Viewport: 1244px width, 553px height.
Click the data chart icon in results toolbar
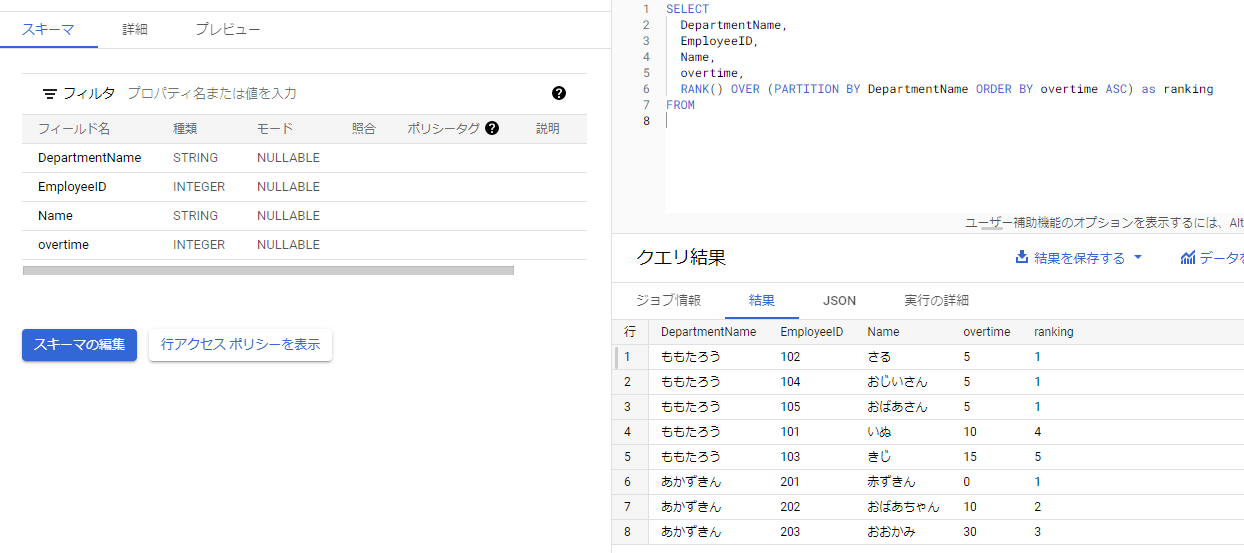click(1188, 257)
